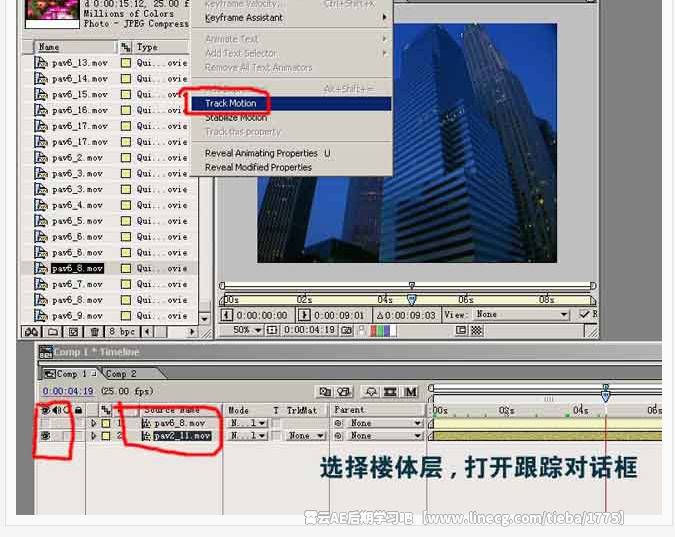This screenshot has height=537, width=675.
Task: Click the Project panel left scroll arrow
Action: (148, 332)
